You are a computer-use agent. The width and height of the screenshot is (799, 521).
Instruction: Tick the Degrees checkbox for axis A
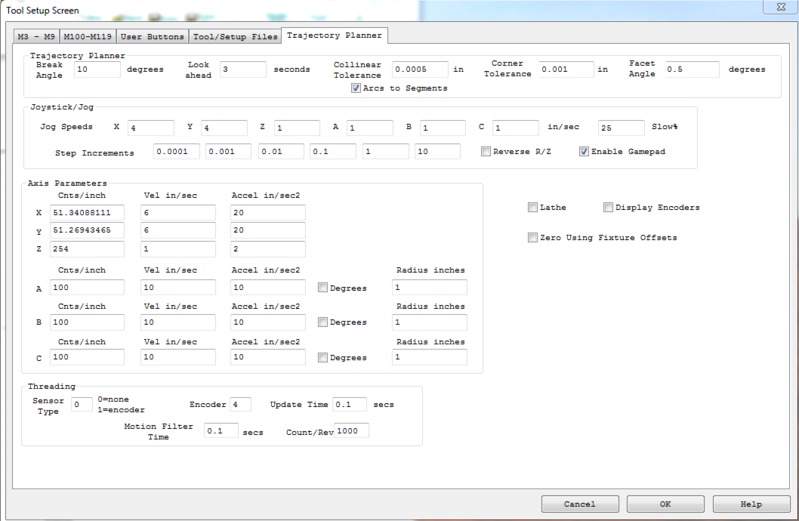[x=323, y=288]
